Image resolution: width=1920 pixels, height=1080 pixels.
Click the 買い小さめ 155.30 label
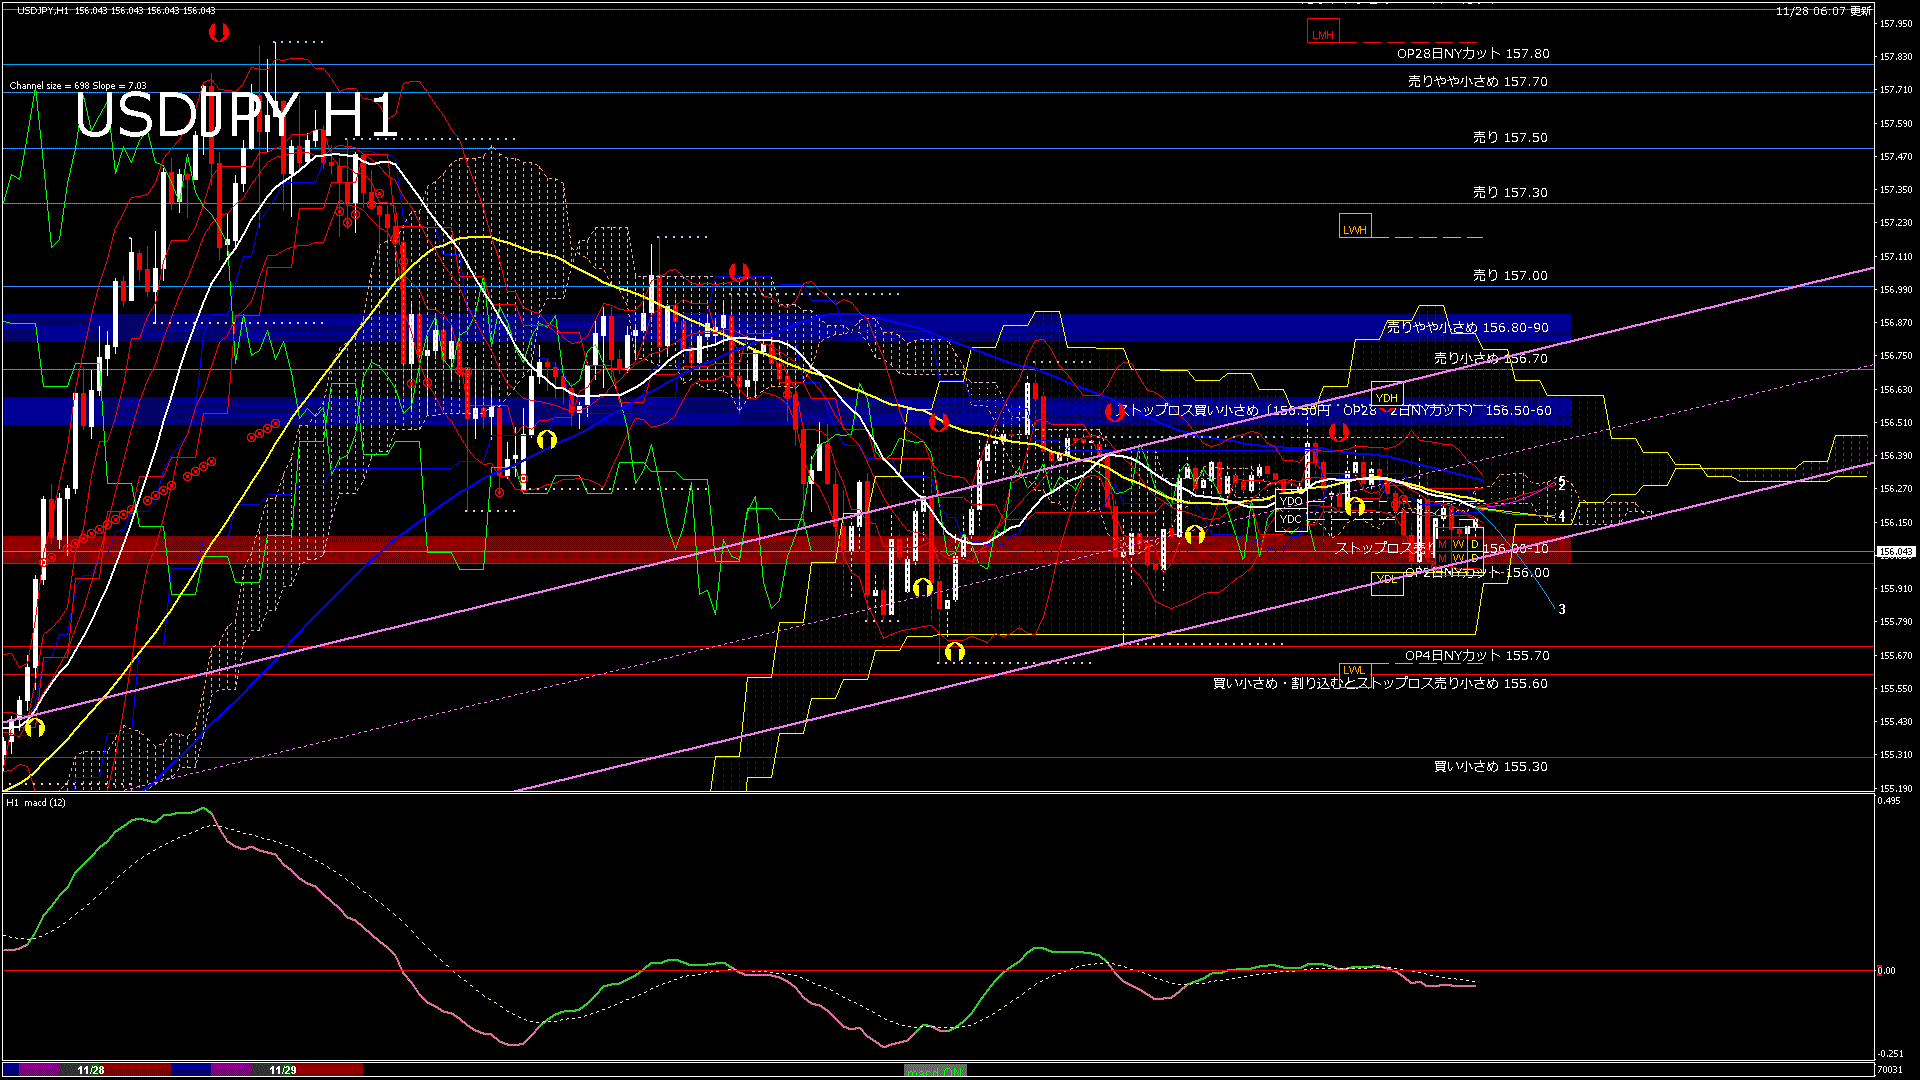click(1490, 767)
